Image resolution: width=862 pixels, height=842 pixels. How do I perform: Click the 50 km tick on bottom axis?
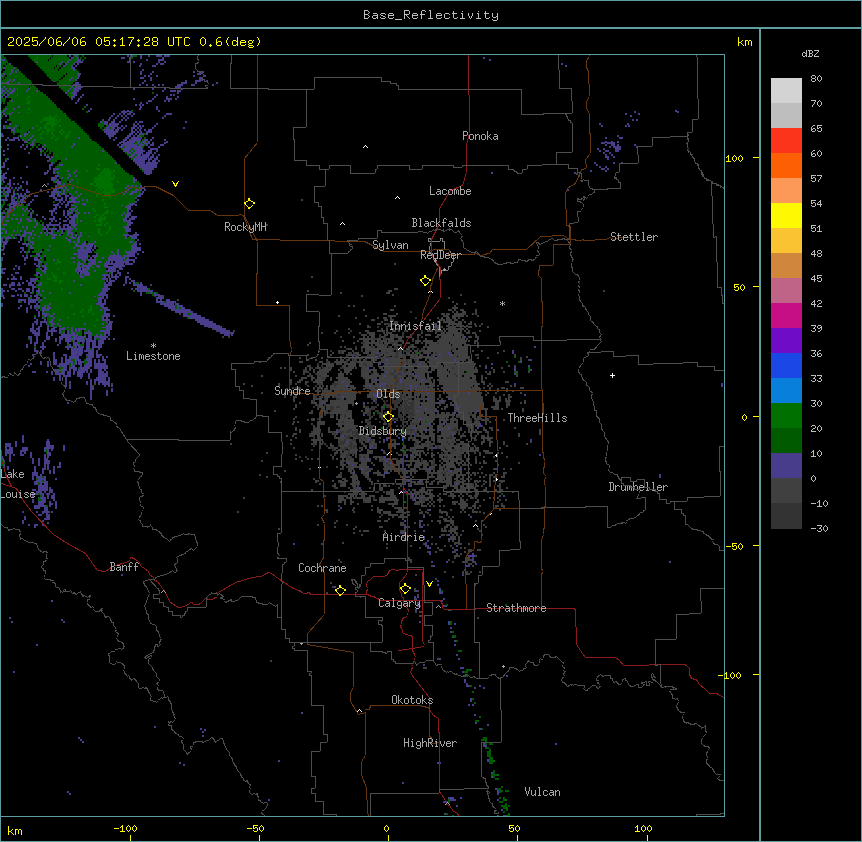pyautogui.click(x=514, y=828)
